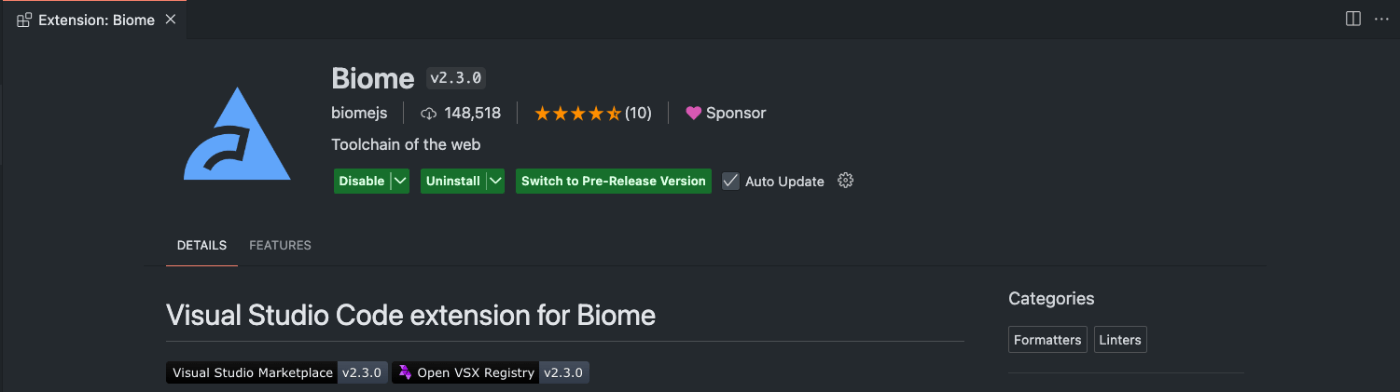Screen dimensions: 1400x392
Task: Click Switch to Pre-Release Version
Action: coord(614,181)
